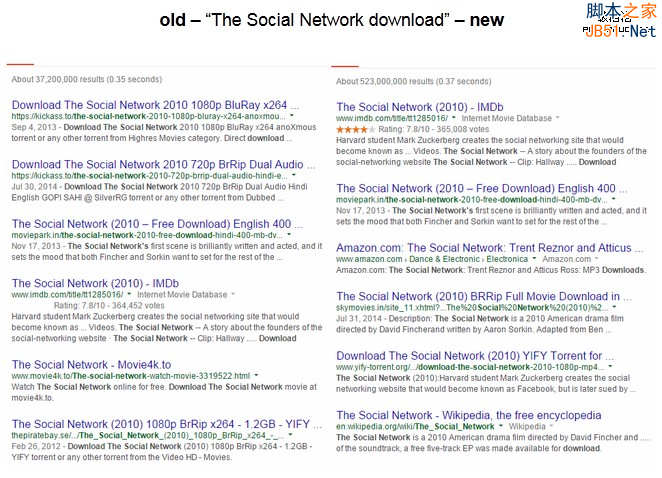This screenshot has width=662, height=478.
Task: Open 'The Social Network (2010) 1080p BrRip x264 - 1.2GB - YIFY' result
Action: pos(167,424)
